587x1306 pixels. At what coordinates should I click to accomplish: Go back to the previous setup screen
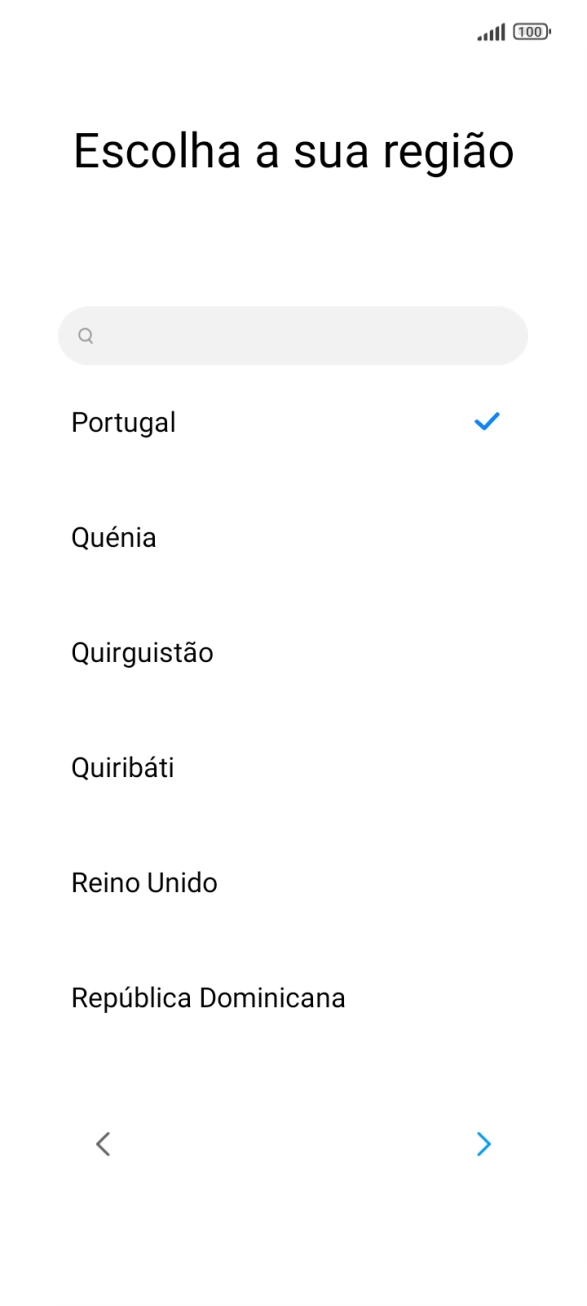pyautogui.click(x=103, y=1144)
